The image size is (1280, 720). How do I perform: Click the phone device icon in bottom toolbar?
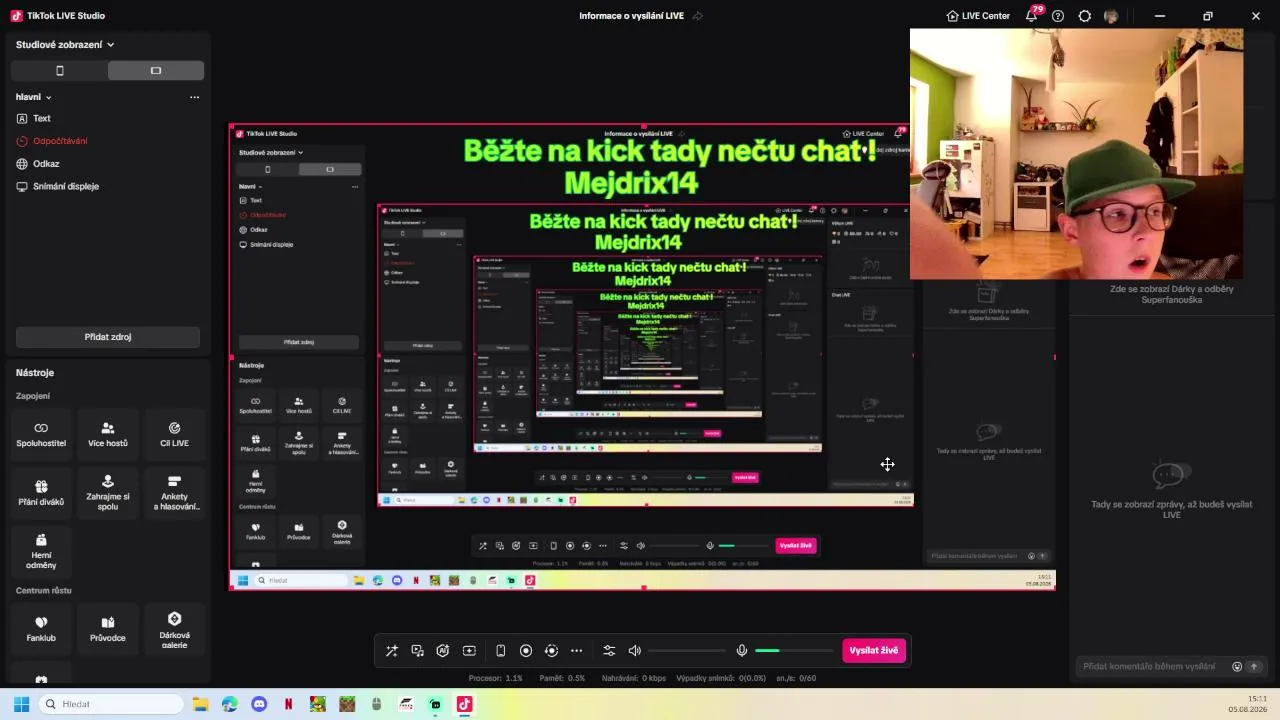coord(500,651)
